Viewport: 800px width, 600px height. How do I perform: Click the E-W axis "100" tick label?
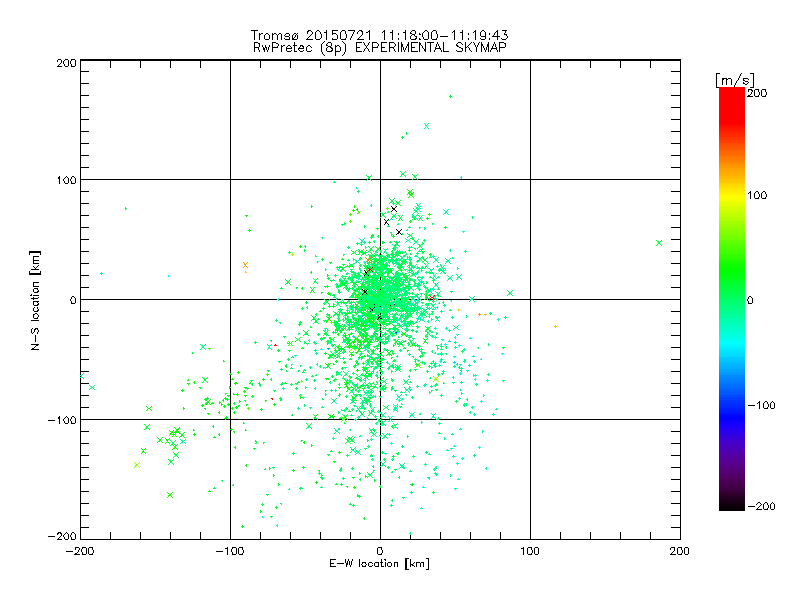(x=530, y=551)
